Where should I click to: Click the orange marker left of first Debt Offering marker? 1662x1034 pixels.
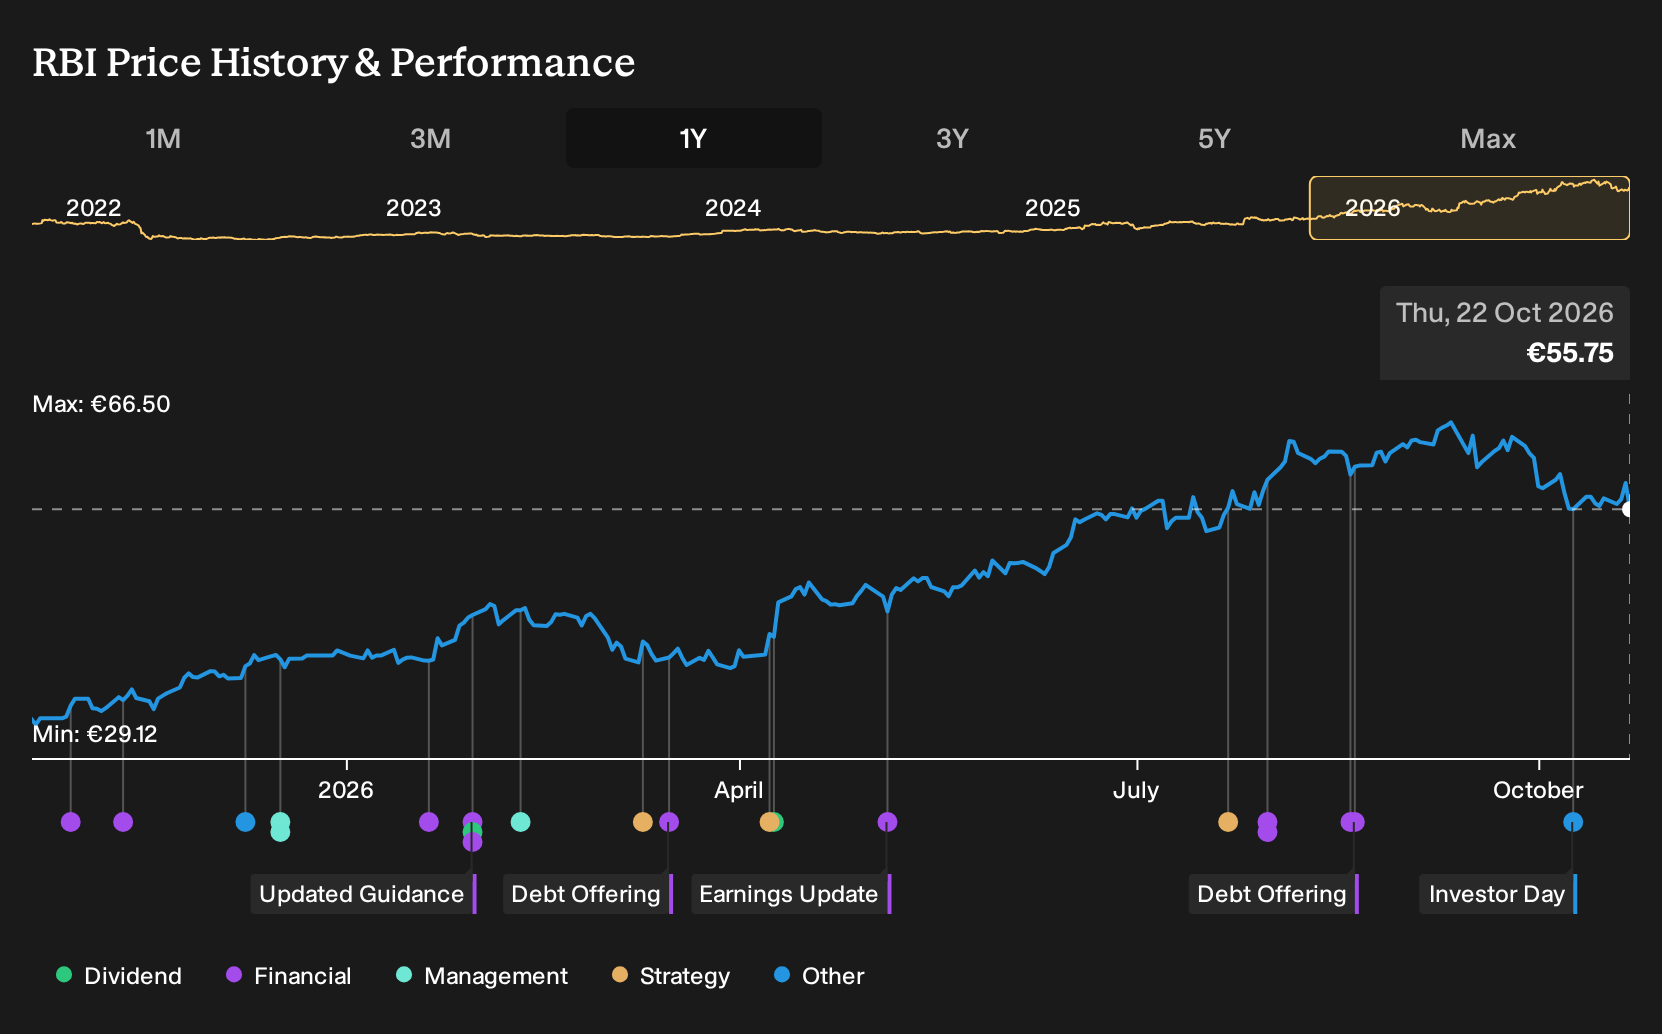(643, 822)
